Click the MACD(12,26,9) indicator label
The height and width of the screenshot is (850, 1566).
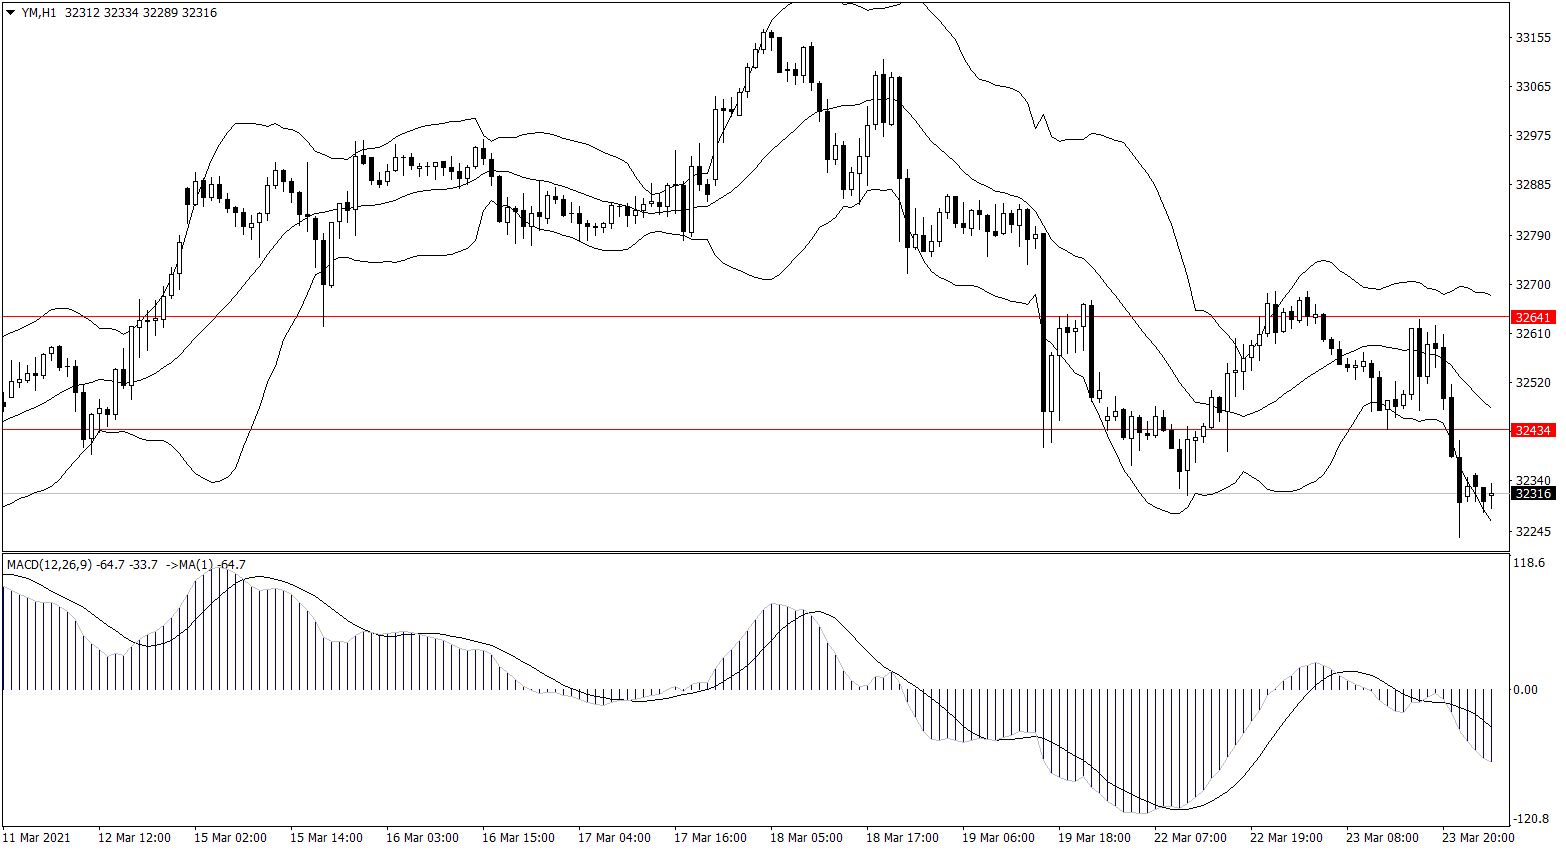point(49,565)
